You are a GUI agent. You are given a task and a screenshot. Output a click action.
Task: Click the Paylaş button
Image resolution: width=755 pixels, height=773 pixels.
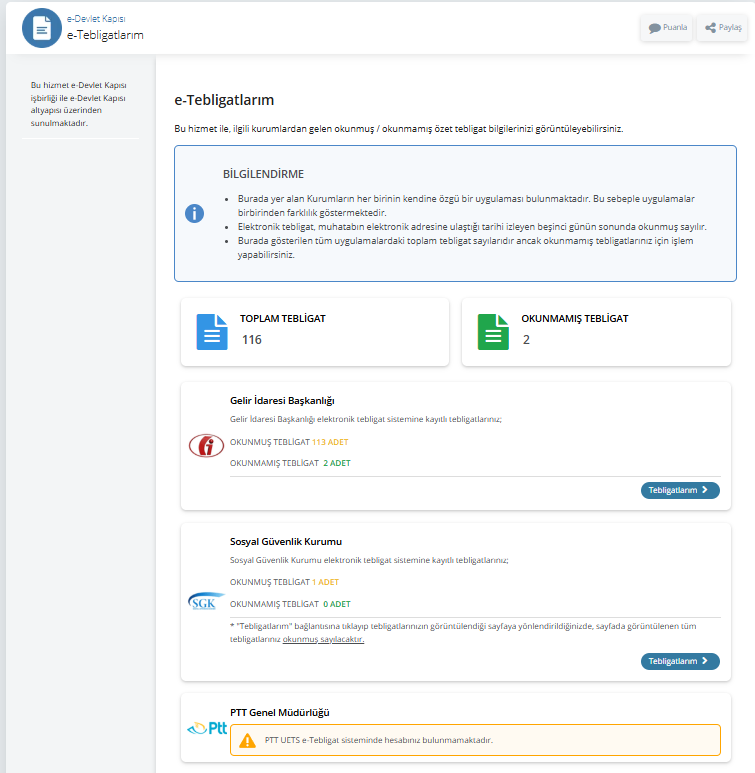coord(722,28)
